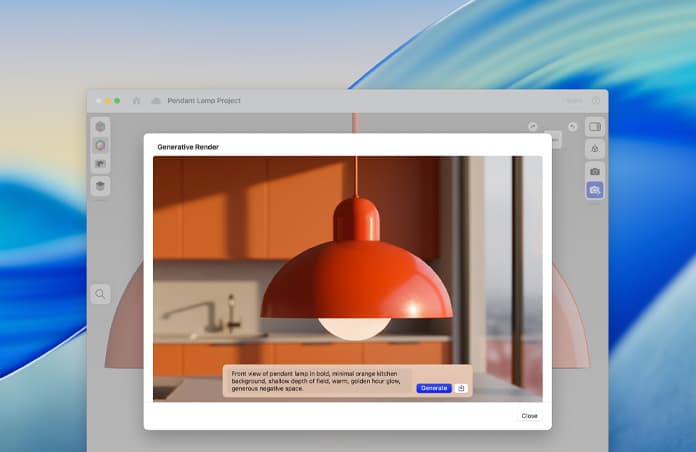The width and height of the screenshot is (696, 452).
Task: Click the expand arrow icon near undo
Action: pyautogui.click(x=534, y=127)
